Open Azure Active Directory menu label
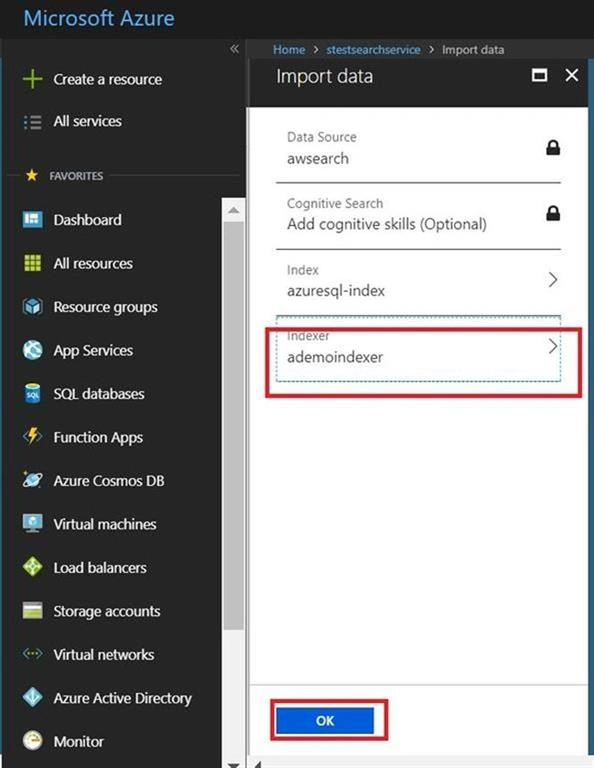 click(x=122, y=698)
